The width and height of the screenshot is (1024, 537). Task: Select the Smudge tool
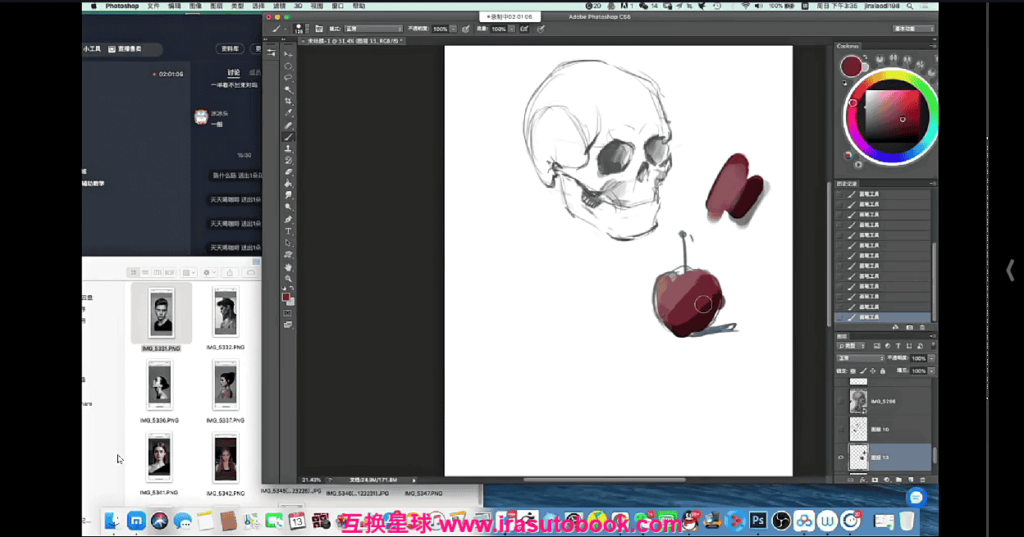coord(288,195)
